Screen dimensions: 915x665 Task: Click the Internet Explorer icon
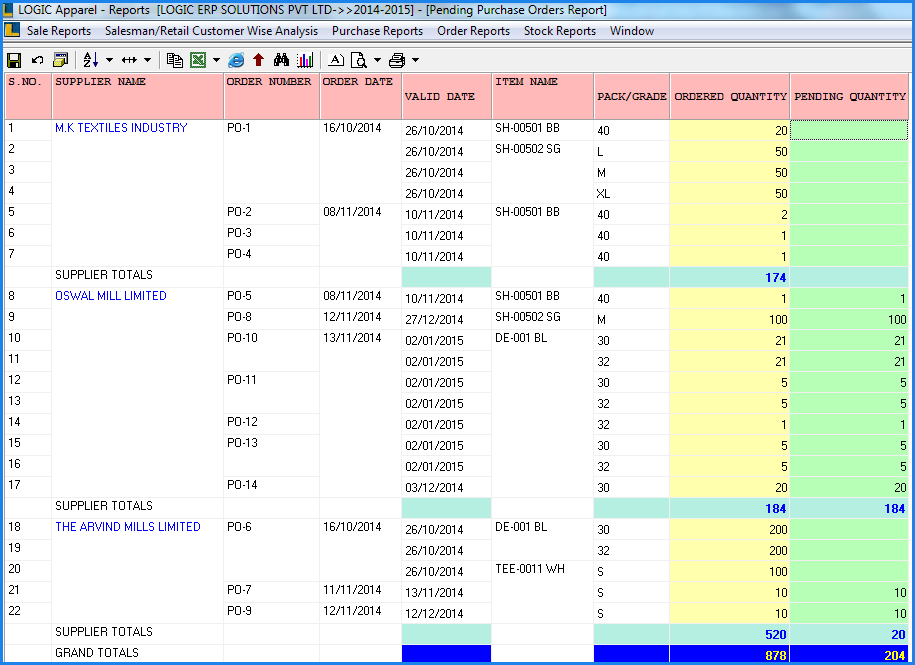click(236, 60)
